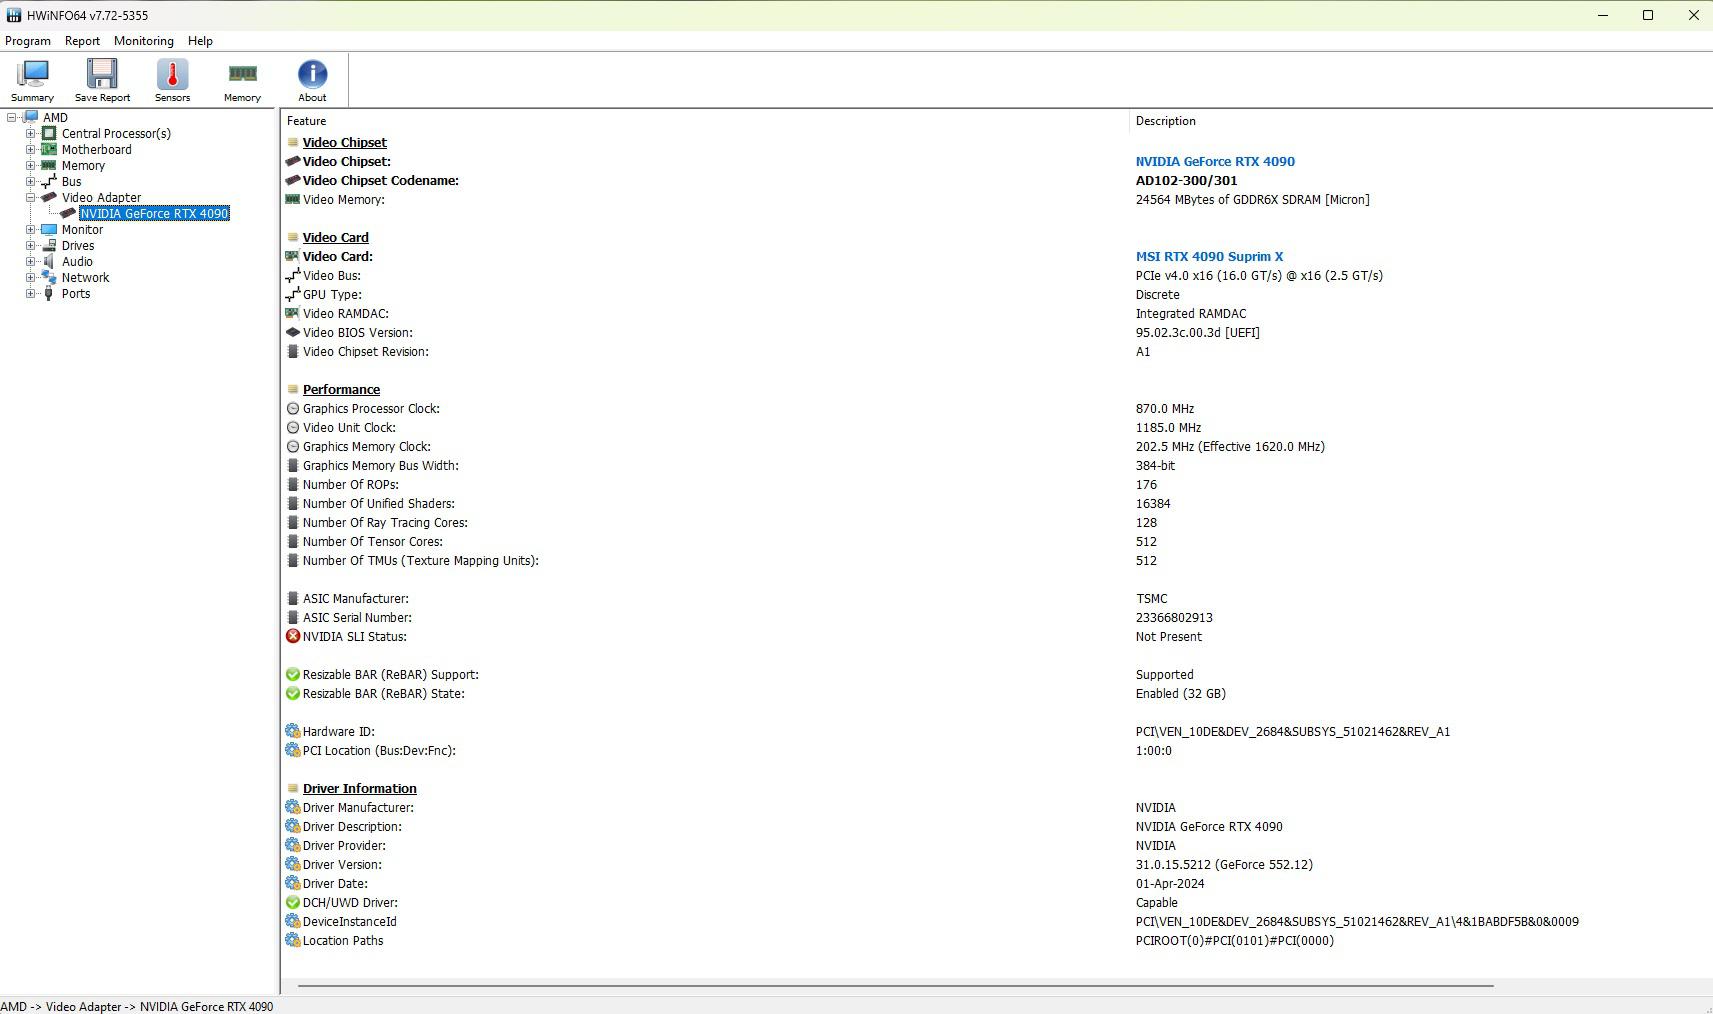Open the Memory toolbar icon
This screenshot has height=1014, width=1713.
242,81
